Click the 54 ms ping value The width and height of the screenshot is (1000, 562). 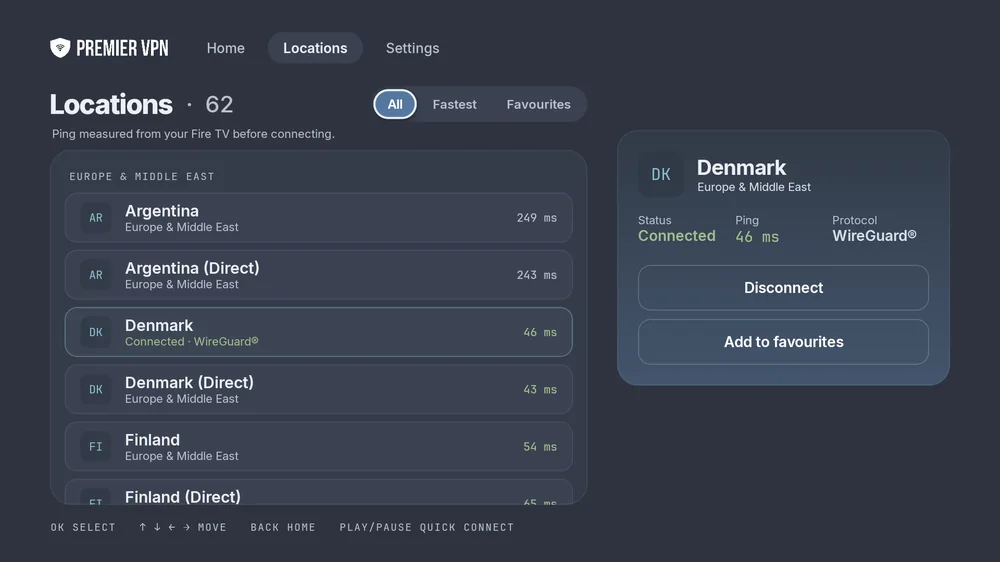[x=540, y=447]
